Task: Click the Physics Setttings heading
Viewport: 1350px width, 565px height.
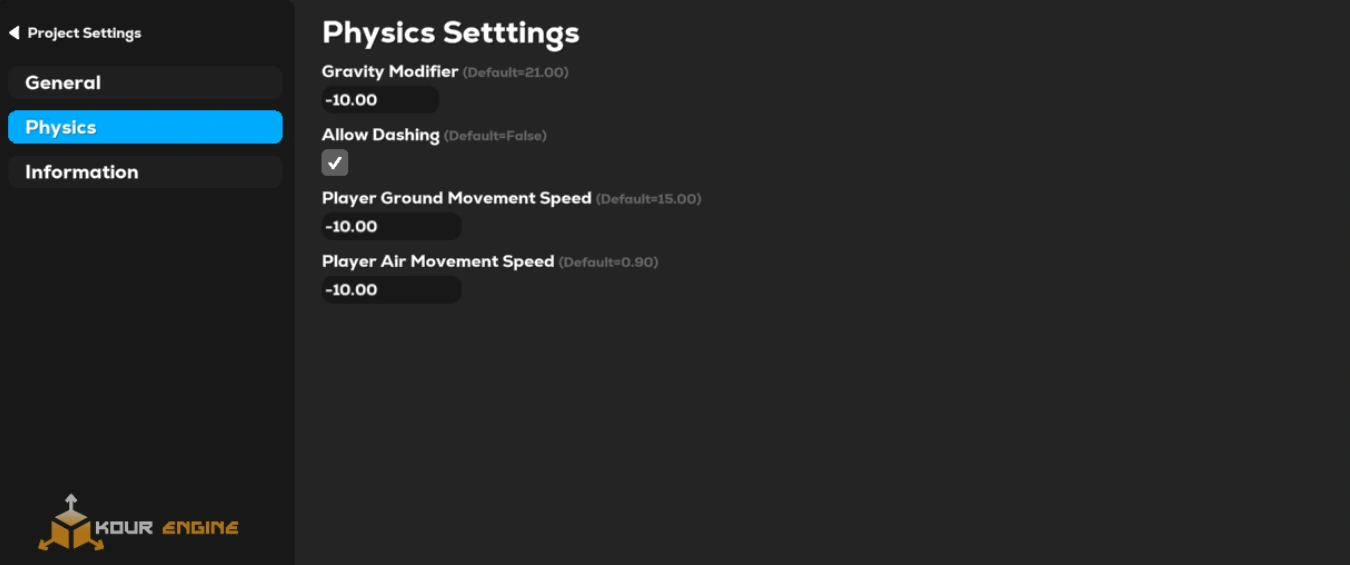Action: [x=450, y=32]
